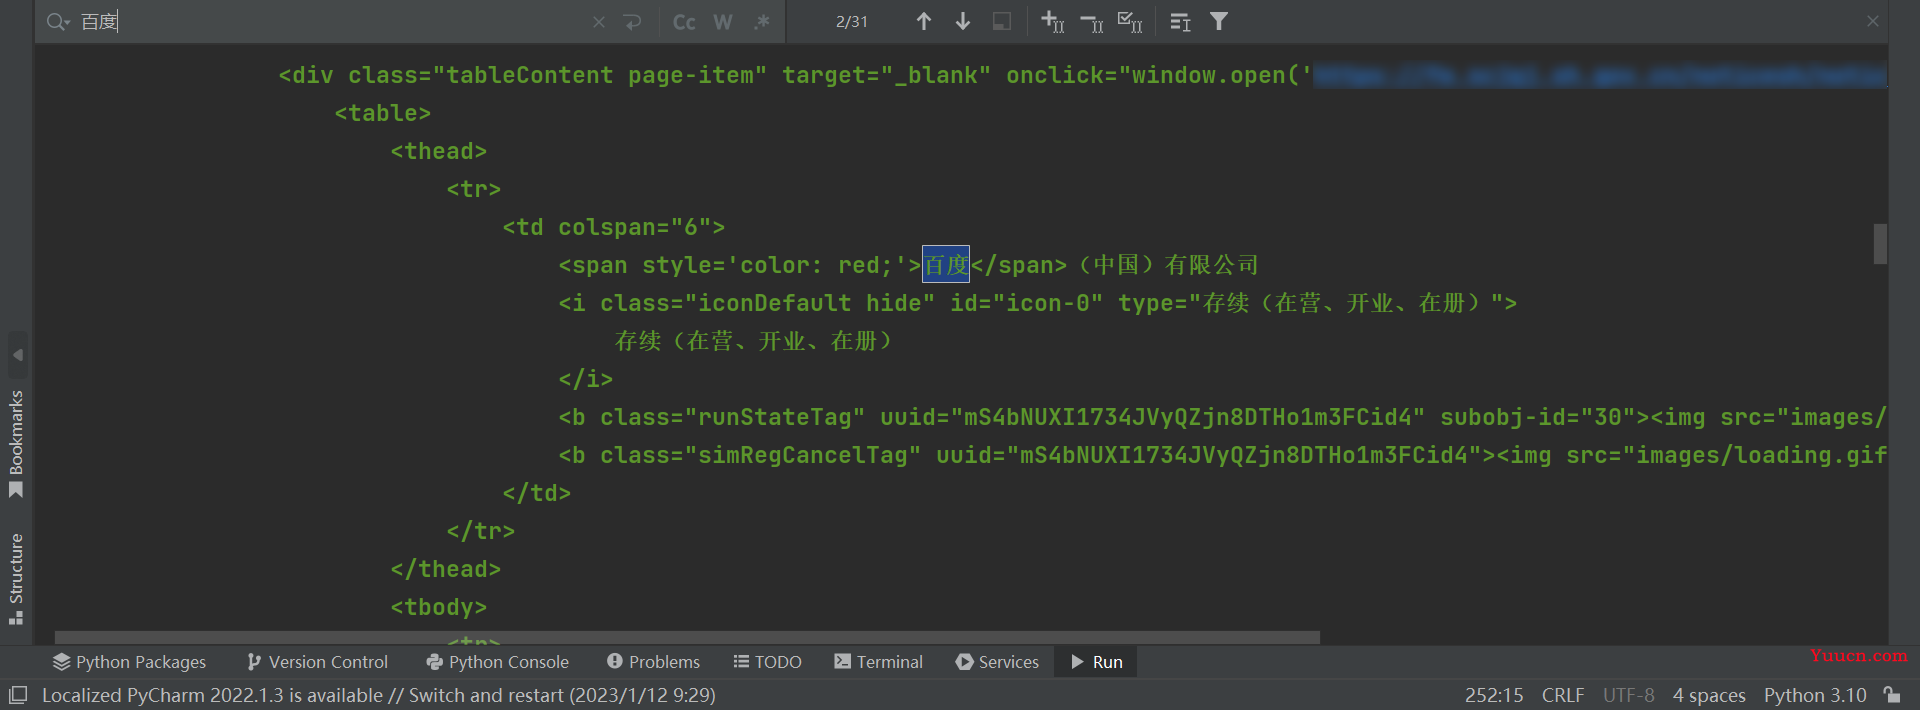Toggle Words option

[x=723, y=22]
